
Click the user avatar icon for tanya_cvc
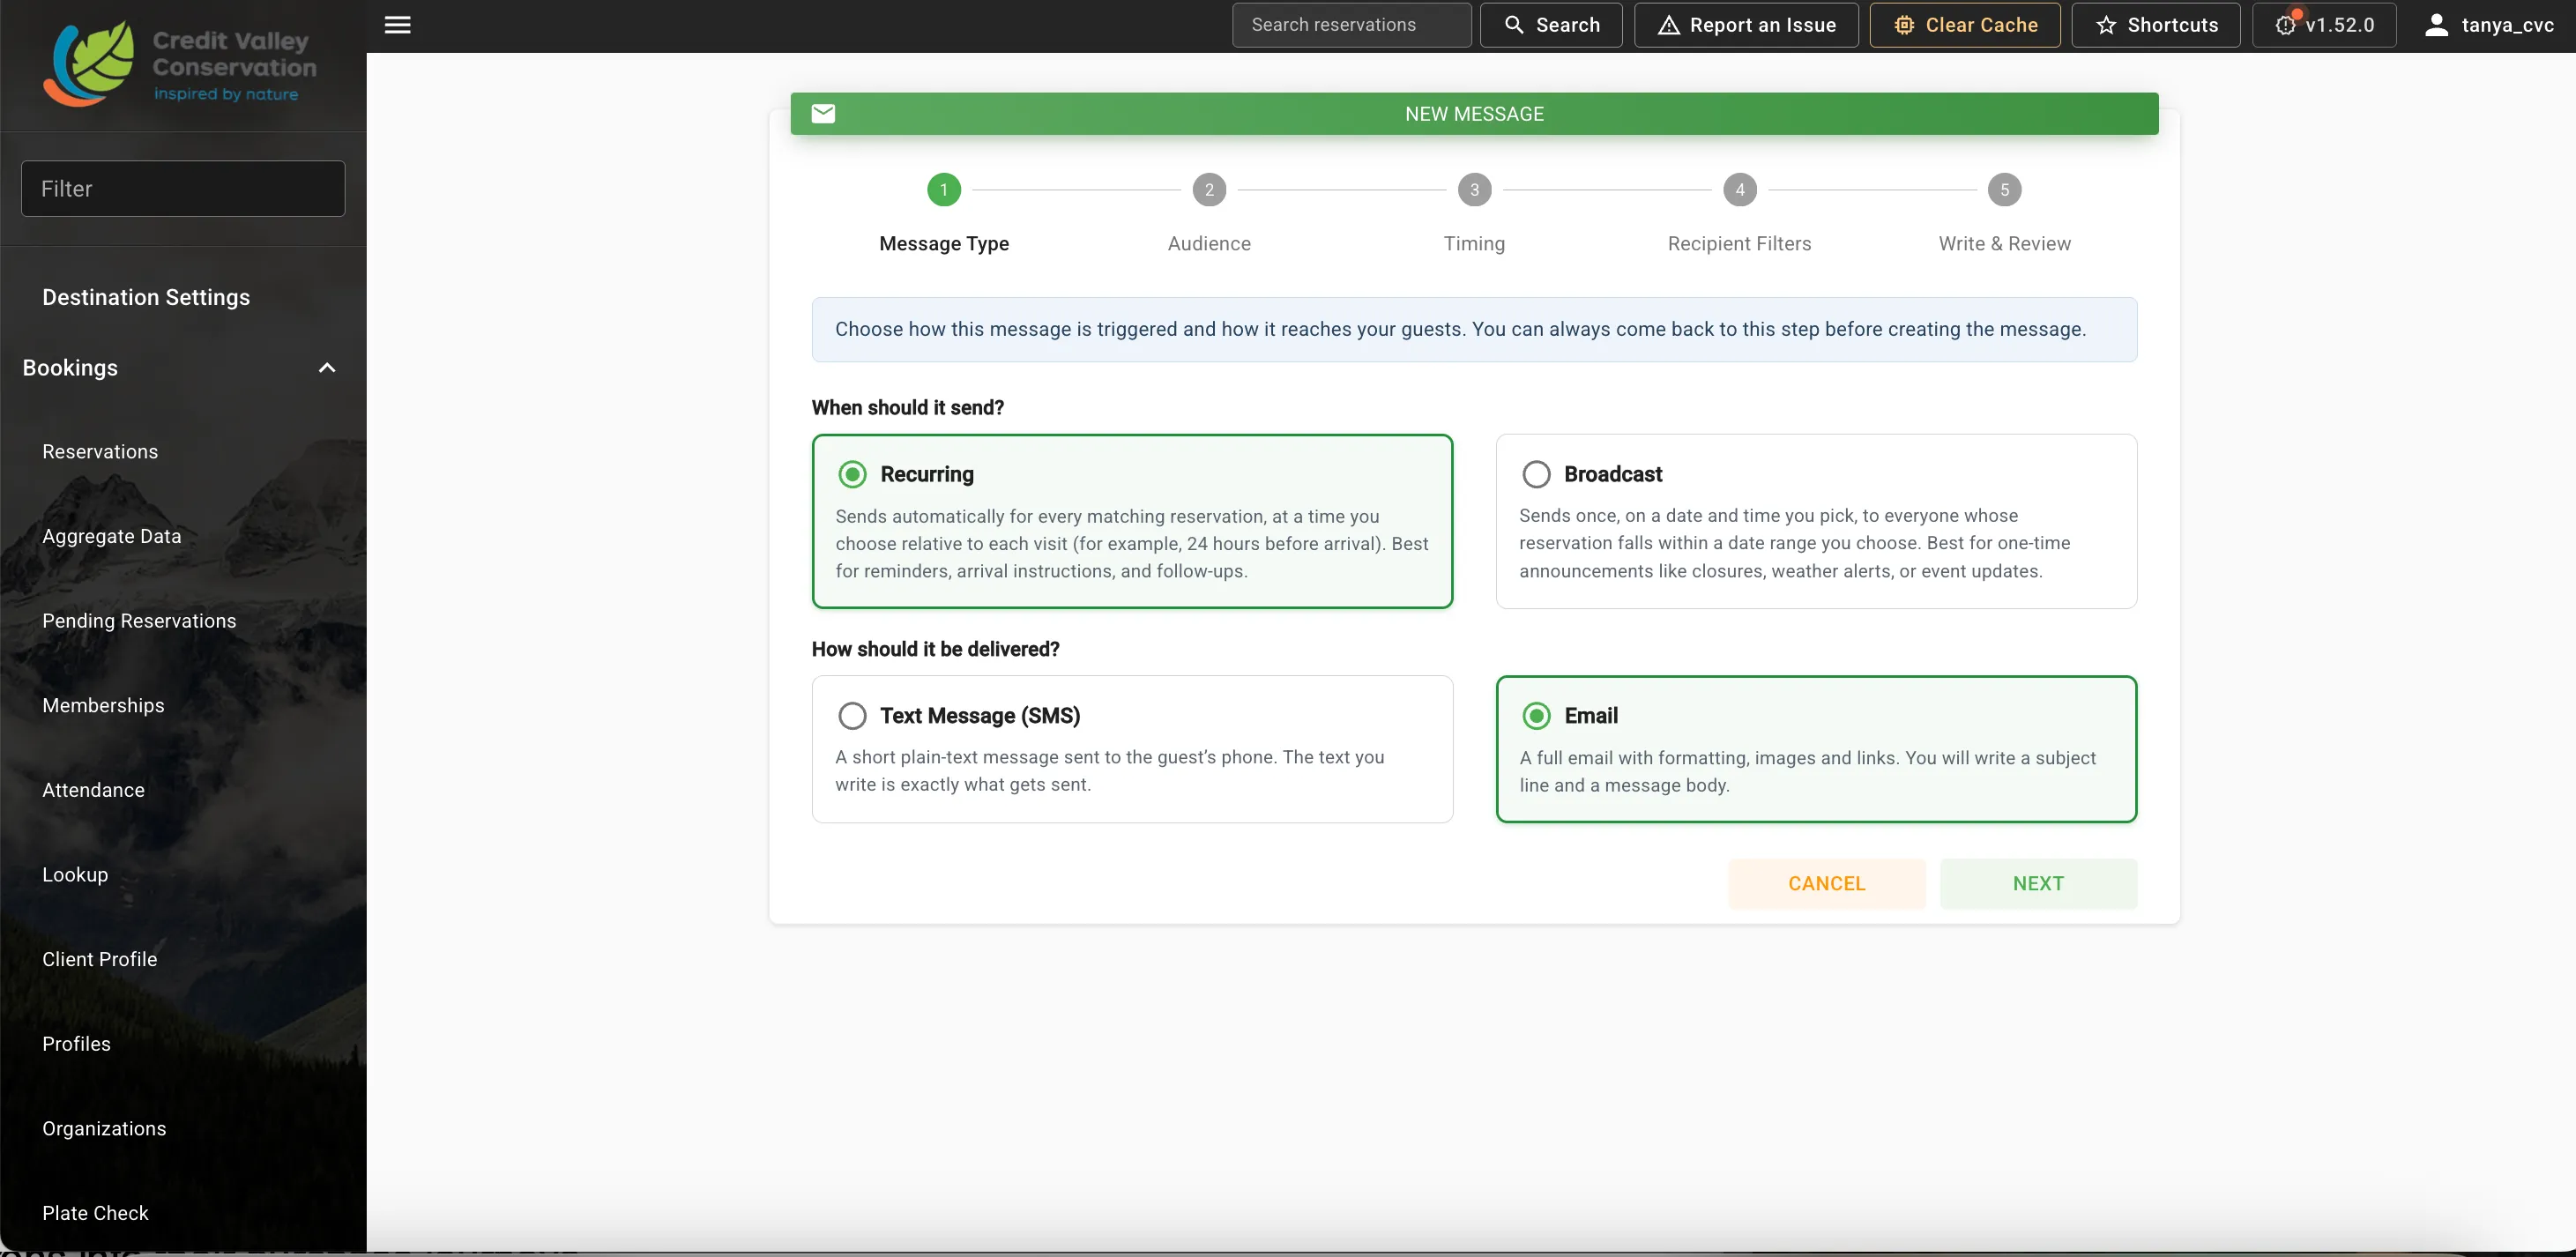2436,25
